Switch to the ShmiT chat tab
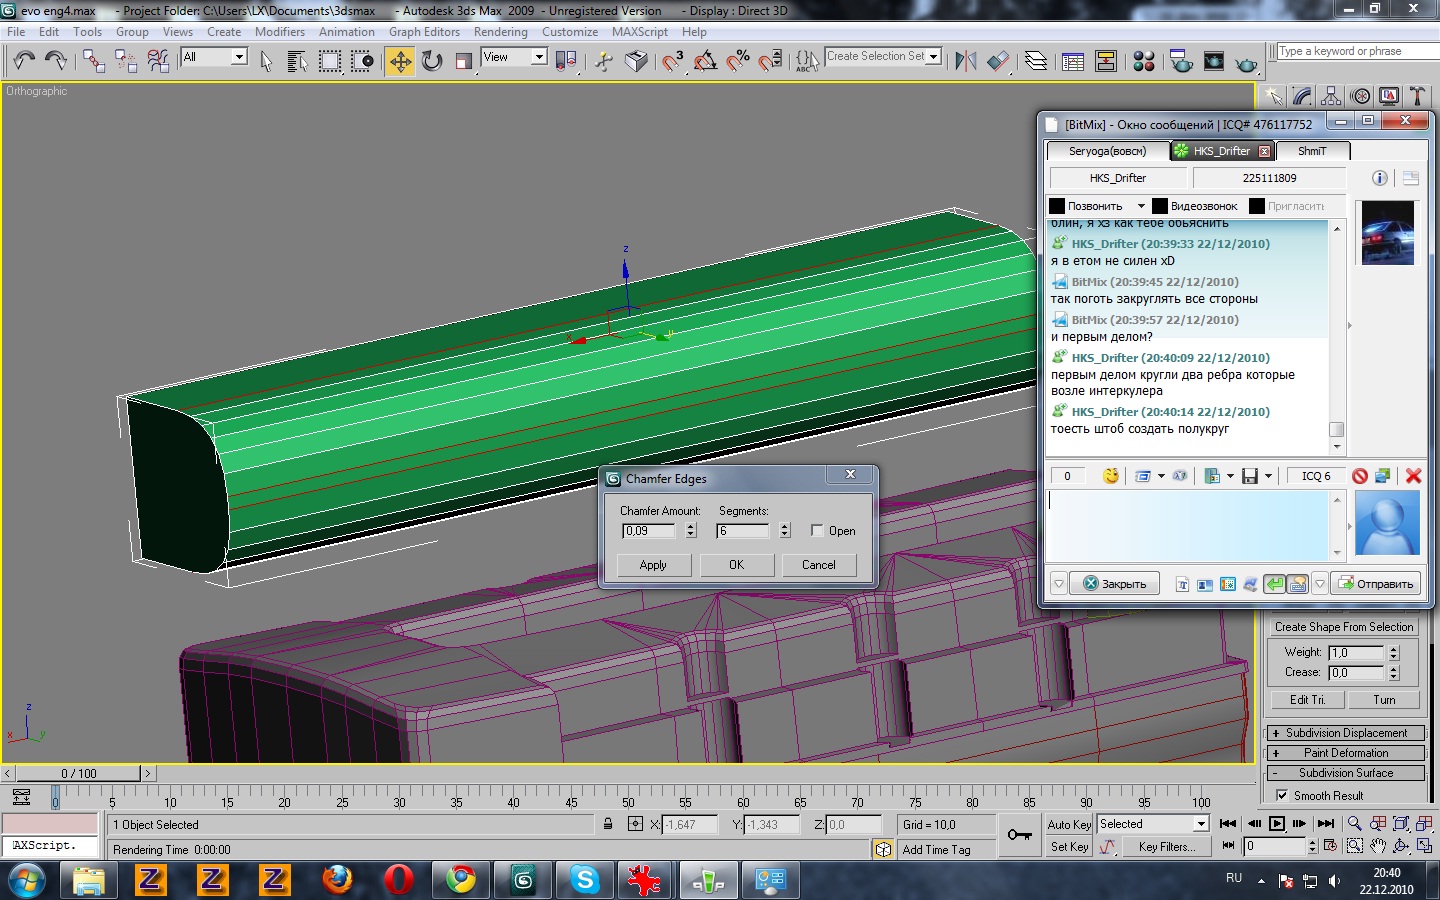The height and width of the screenshot is (900, 1440). [1312, 151]
